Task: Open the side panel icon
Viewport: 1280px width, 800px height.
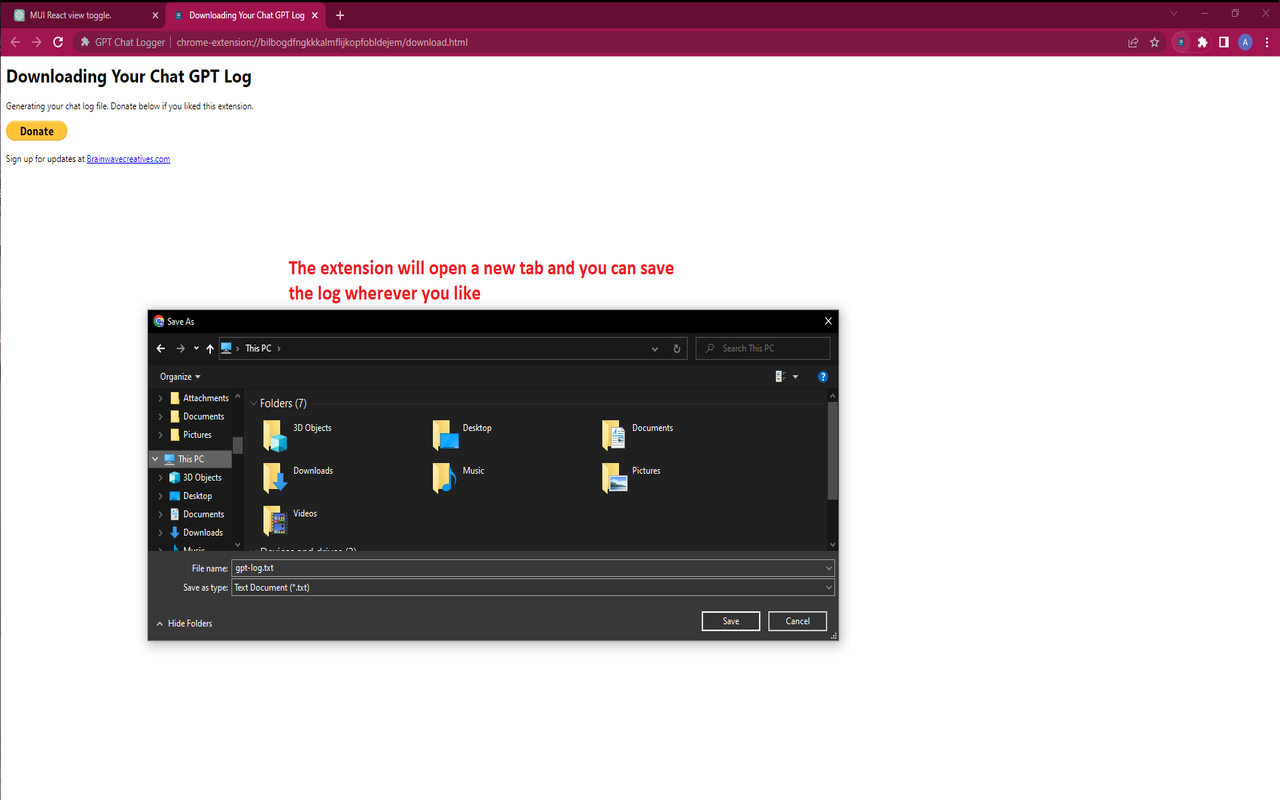Action: (1224, 42)
